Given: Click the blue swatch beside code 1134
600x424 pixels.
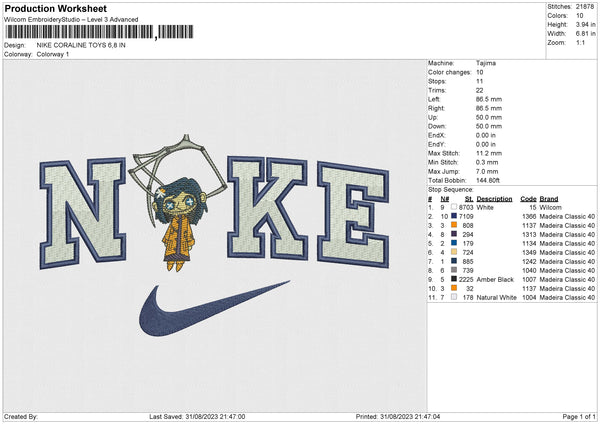Looking at the screenshot, I should (454, 243).
